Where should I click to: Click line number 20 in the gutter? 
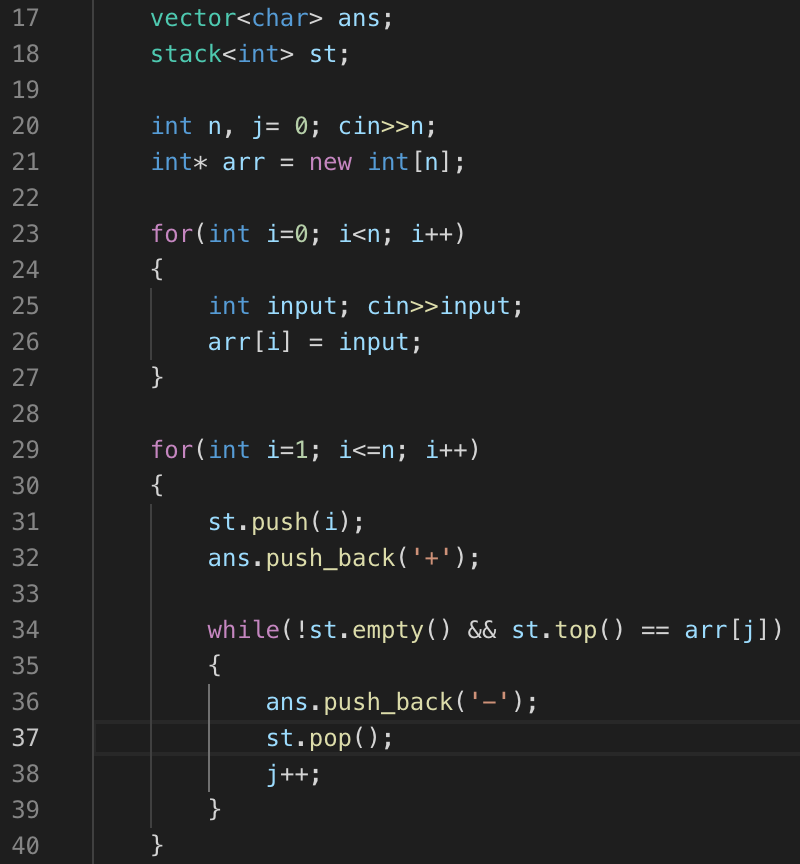click(25, 126)
